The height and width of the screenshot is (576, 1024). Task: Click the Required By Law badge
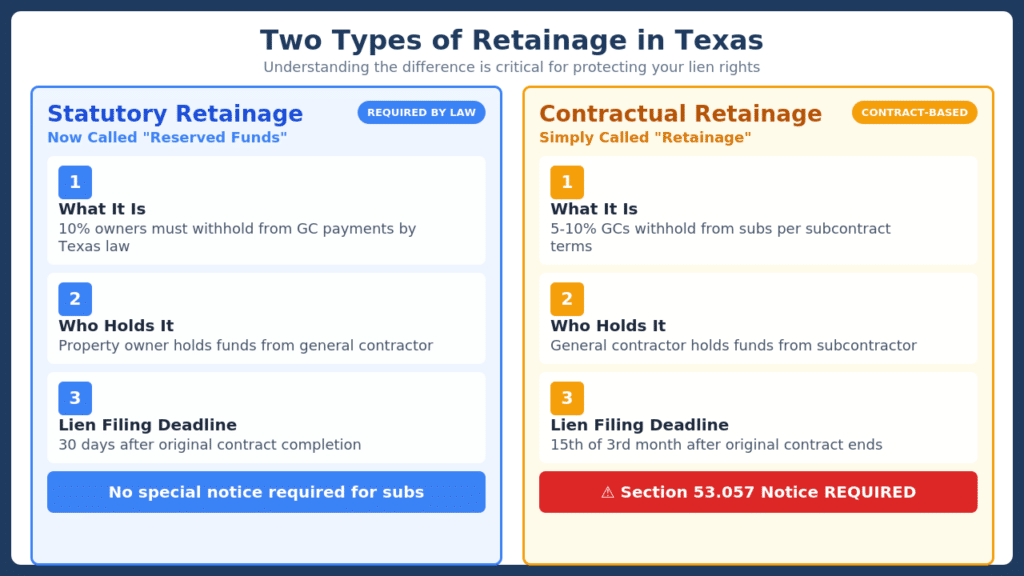tap(421, 113)
